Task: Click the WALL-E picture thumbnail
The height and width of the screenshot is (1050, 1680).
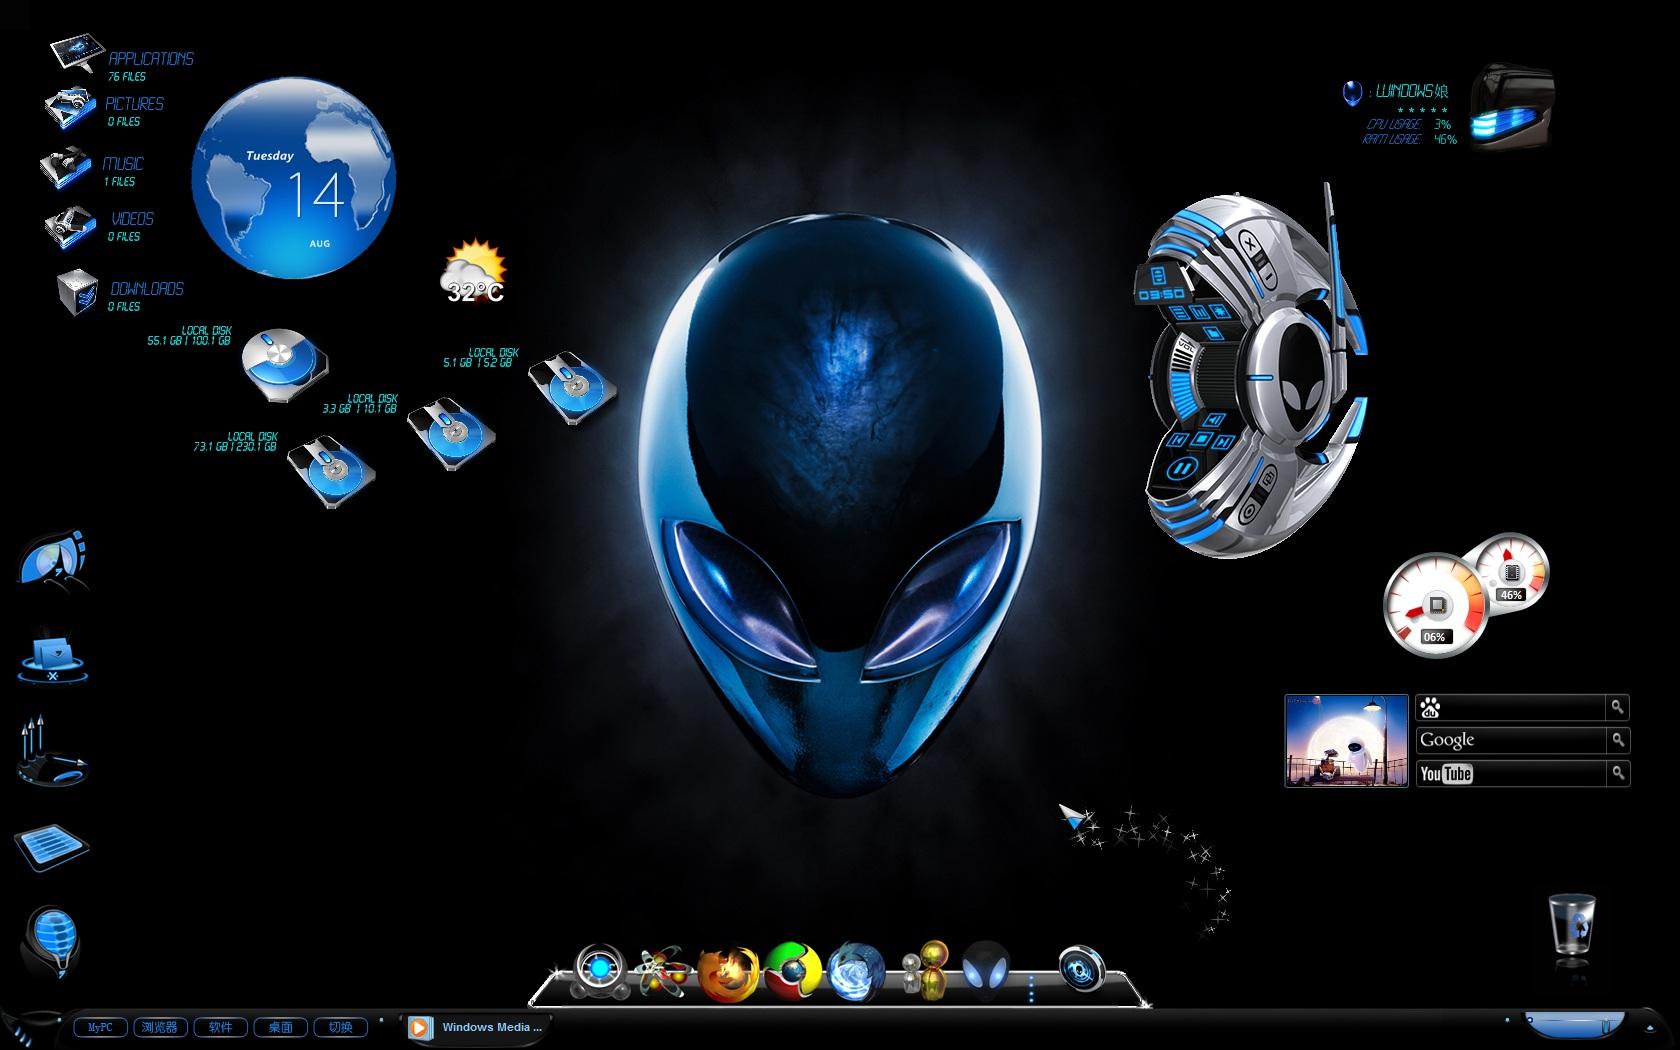Action: click(1346, 741)
